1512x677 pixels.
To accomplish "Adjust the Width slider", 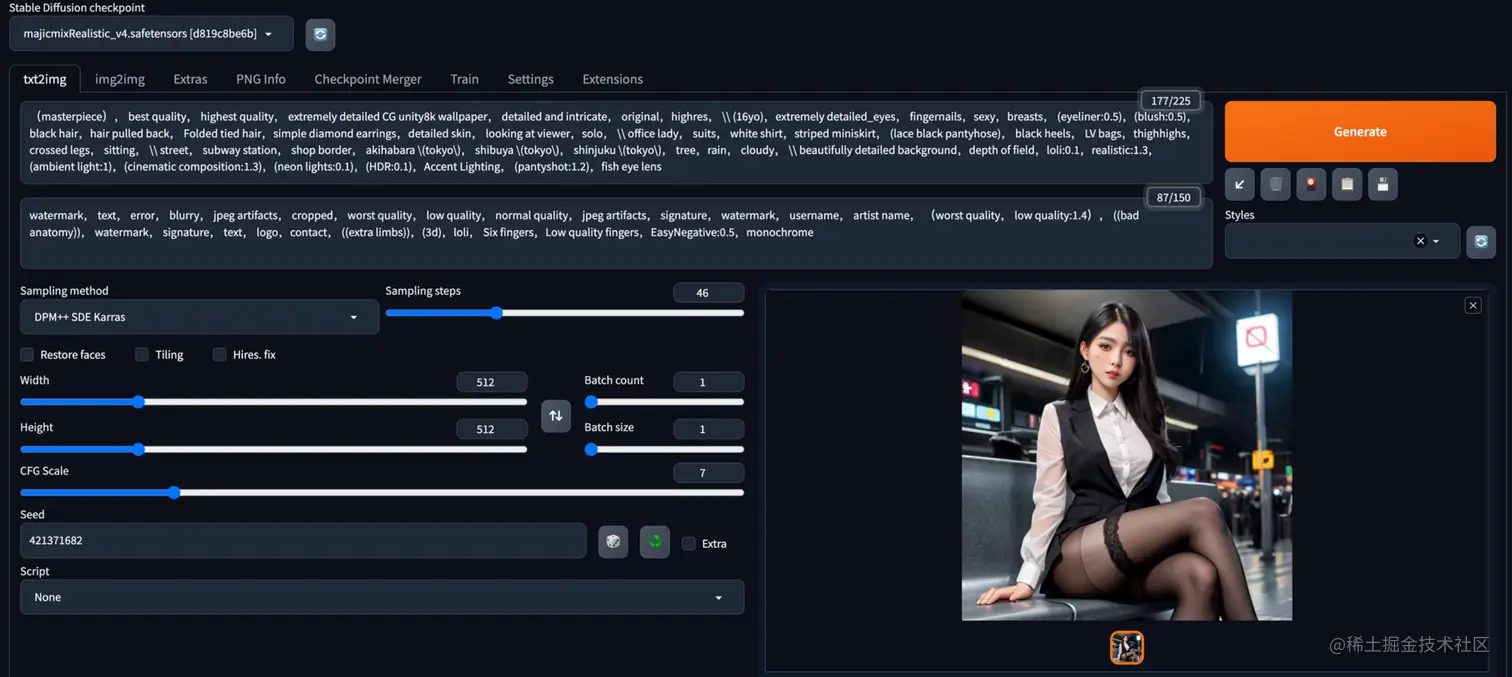I will (x=273, y=402).
